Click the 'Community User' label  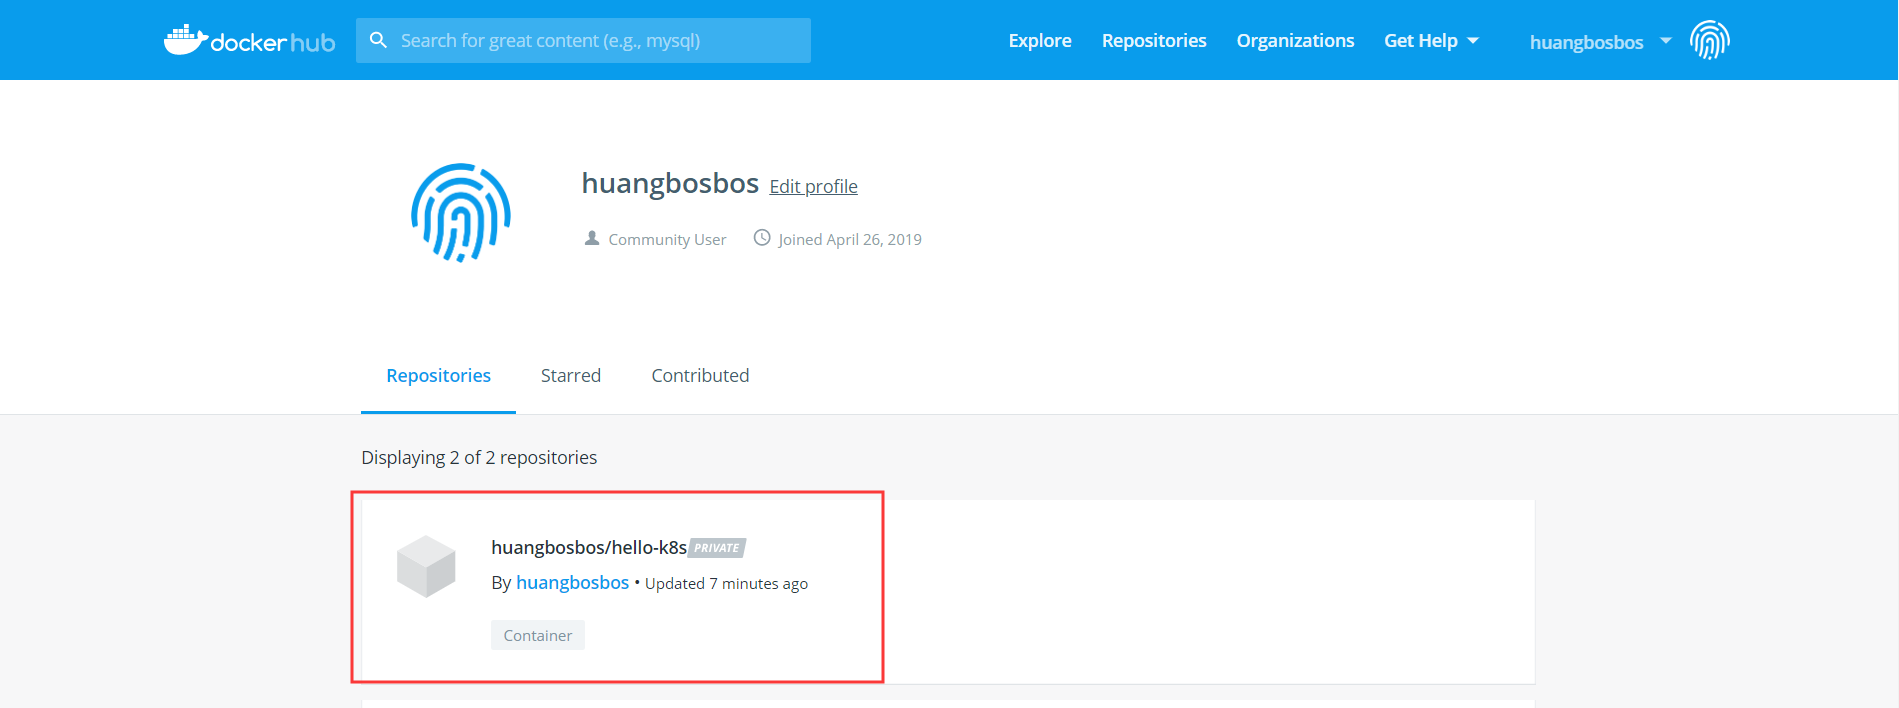point(667,239)
